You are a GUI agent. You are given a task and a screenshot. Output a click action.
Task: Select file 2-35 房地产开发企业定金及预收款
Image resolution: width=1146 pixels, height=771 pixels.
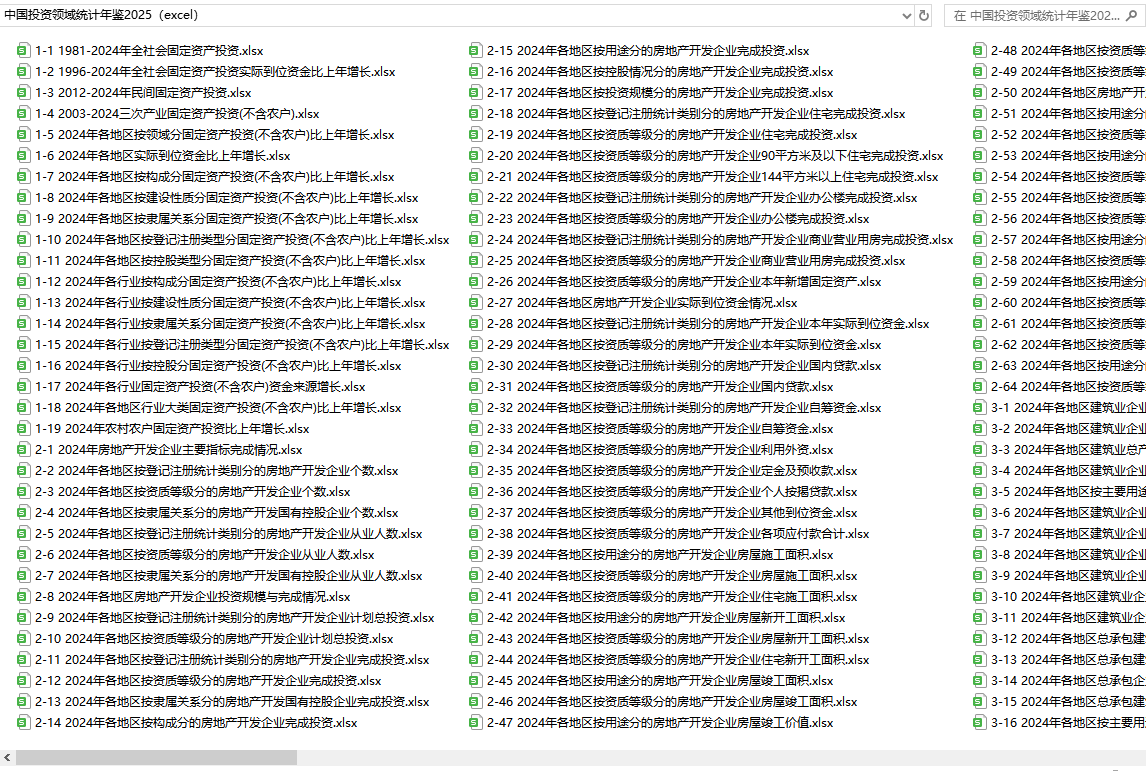[x=672, y=471]
